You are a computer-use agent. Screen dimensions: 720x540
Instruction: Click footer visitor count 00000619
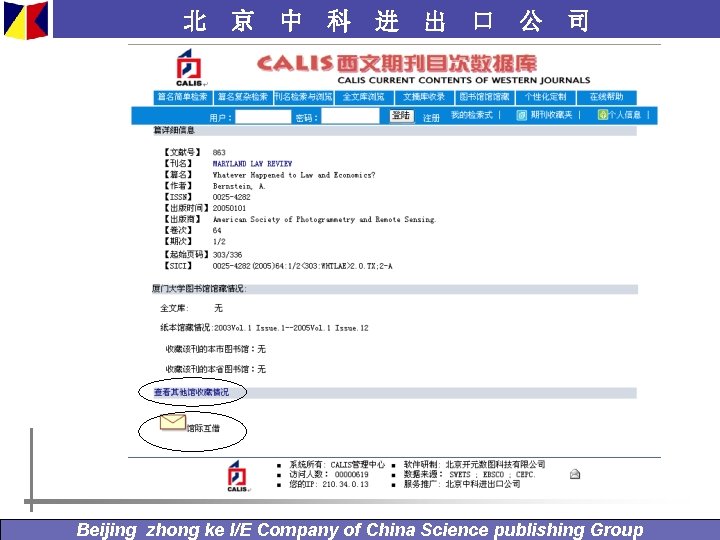[352, 474]
